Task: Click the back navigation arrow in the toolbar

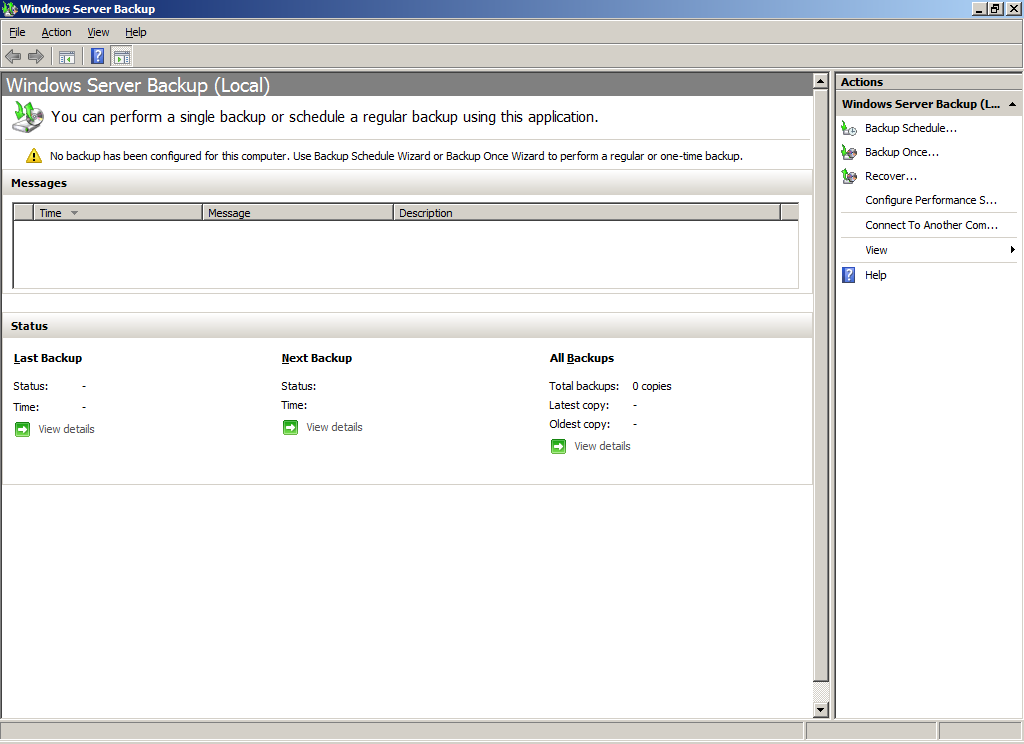Action: (x=12, y=56)
